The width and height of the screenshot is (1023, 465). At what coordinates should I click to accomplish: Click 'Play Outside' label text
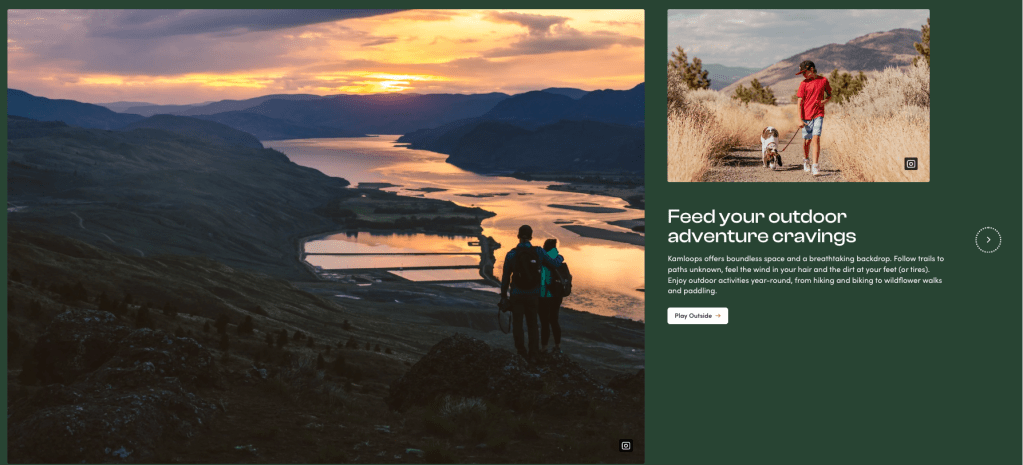point(693,316)
